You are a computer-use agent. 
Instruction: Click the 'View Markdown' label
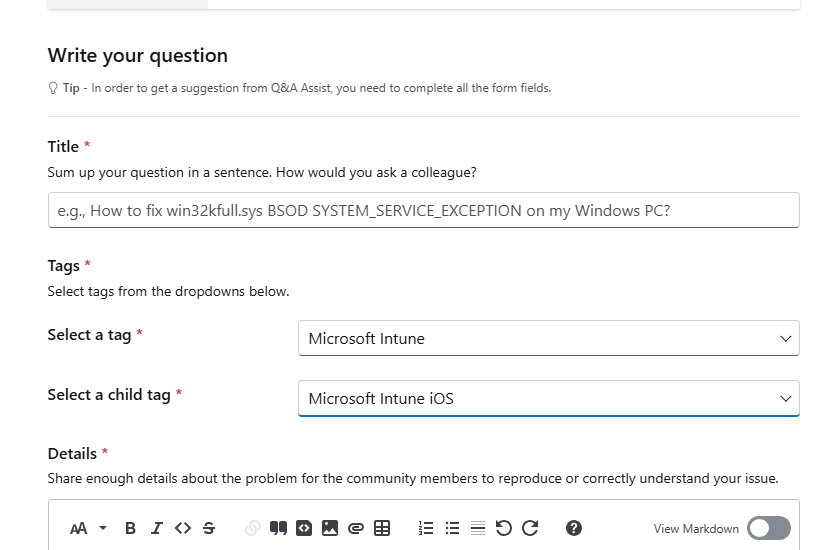tap(696, 528)
